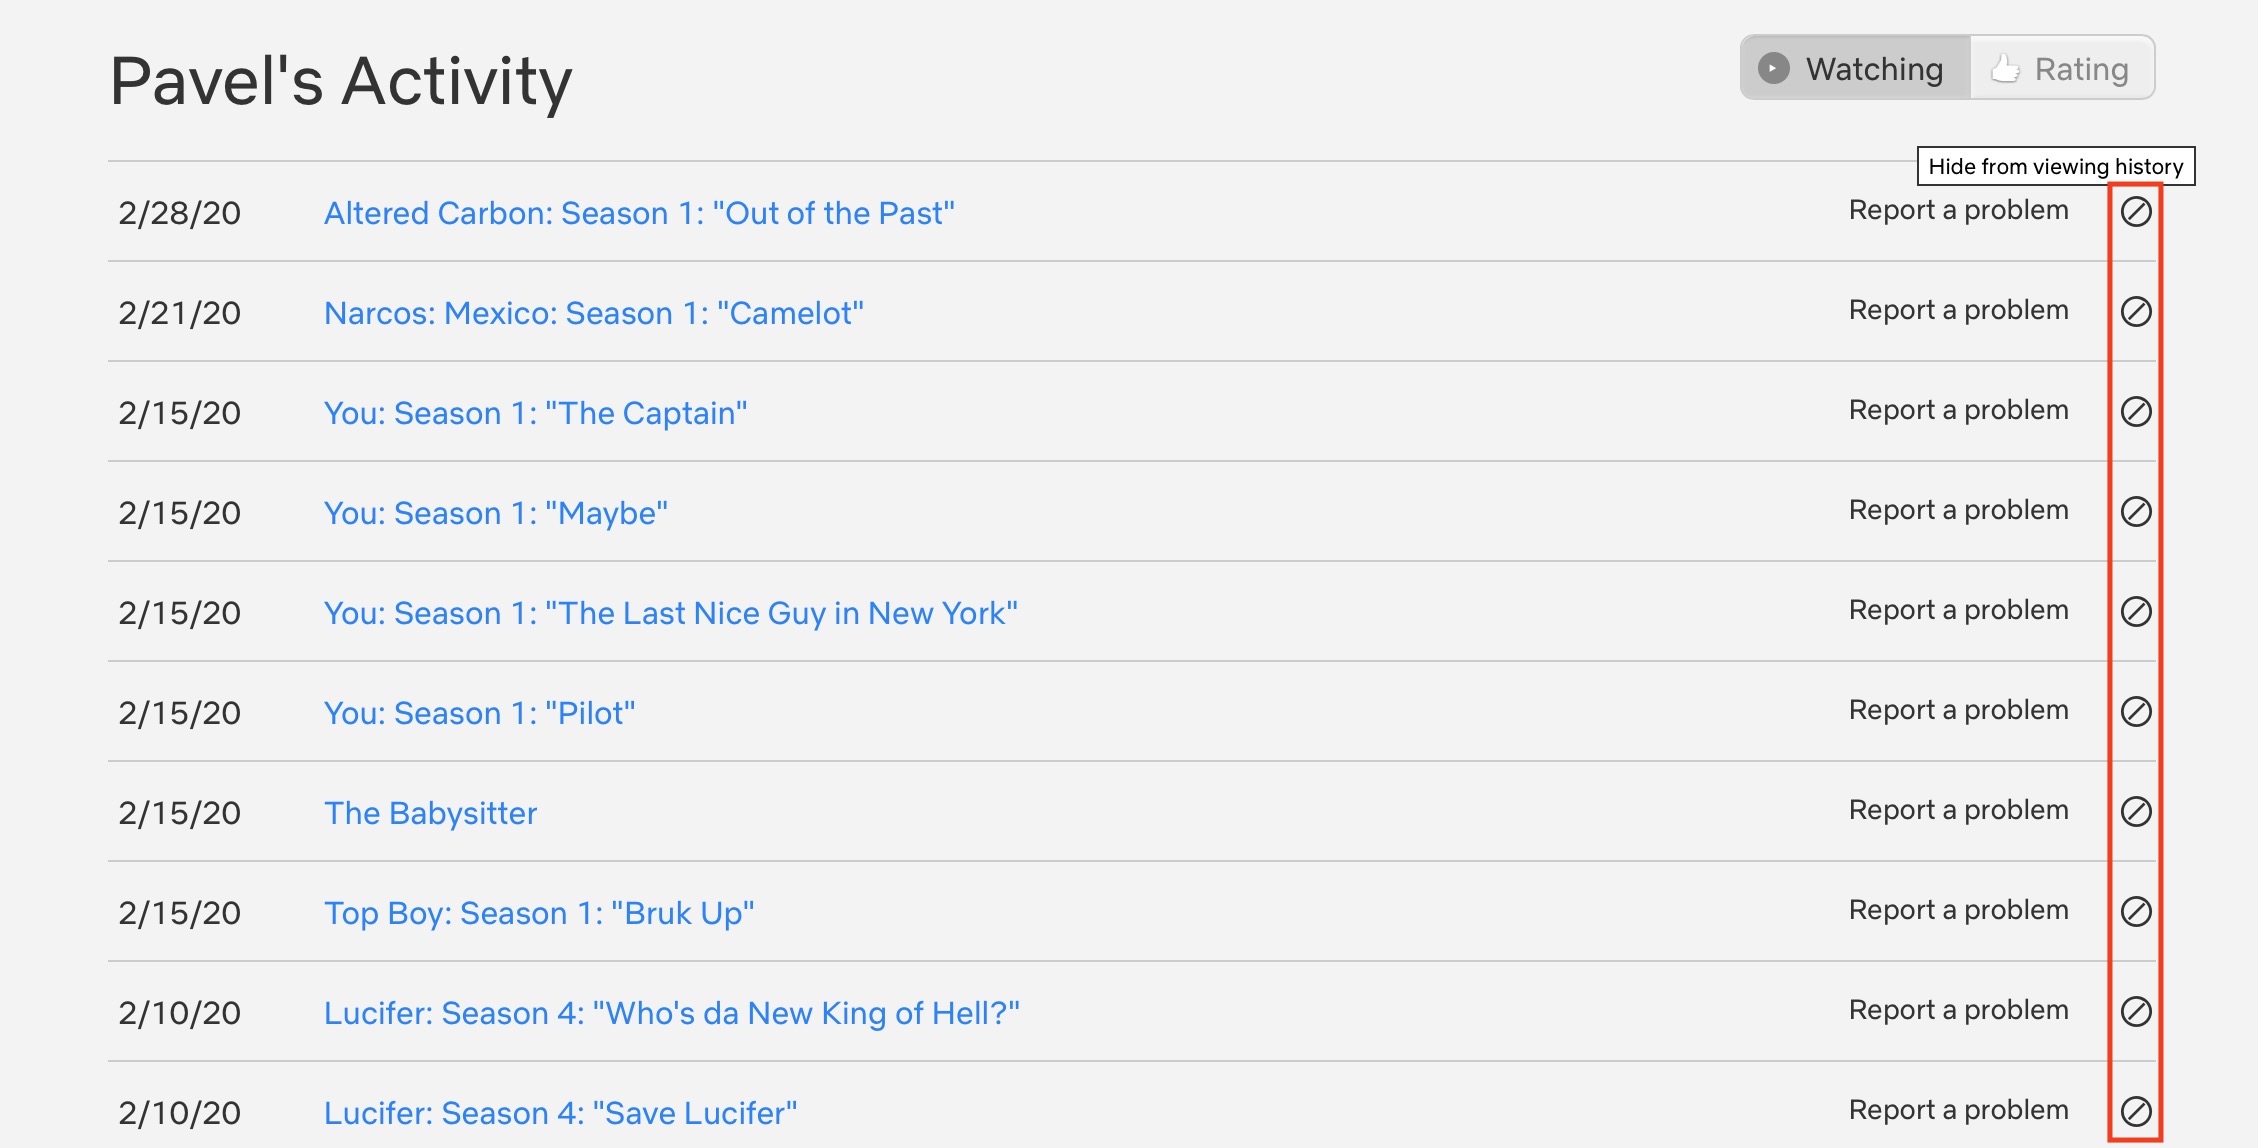Hide Narcos: Mexico "Camelot" from viewing history
2258x1148 pixels.
point(2136,312)
